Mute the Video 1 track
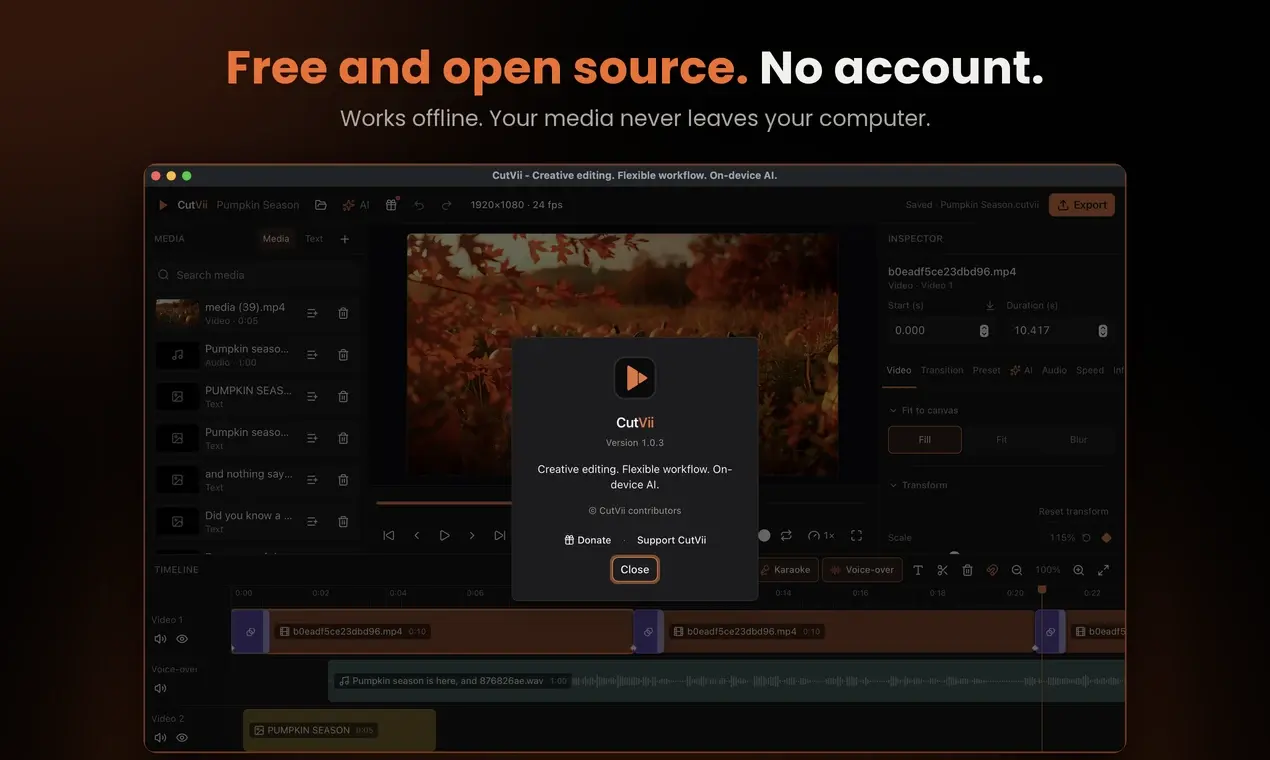The width and height of the screenshot is (1270, 760). (160, 638)
